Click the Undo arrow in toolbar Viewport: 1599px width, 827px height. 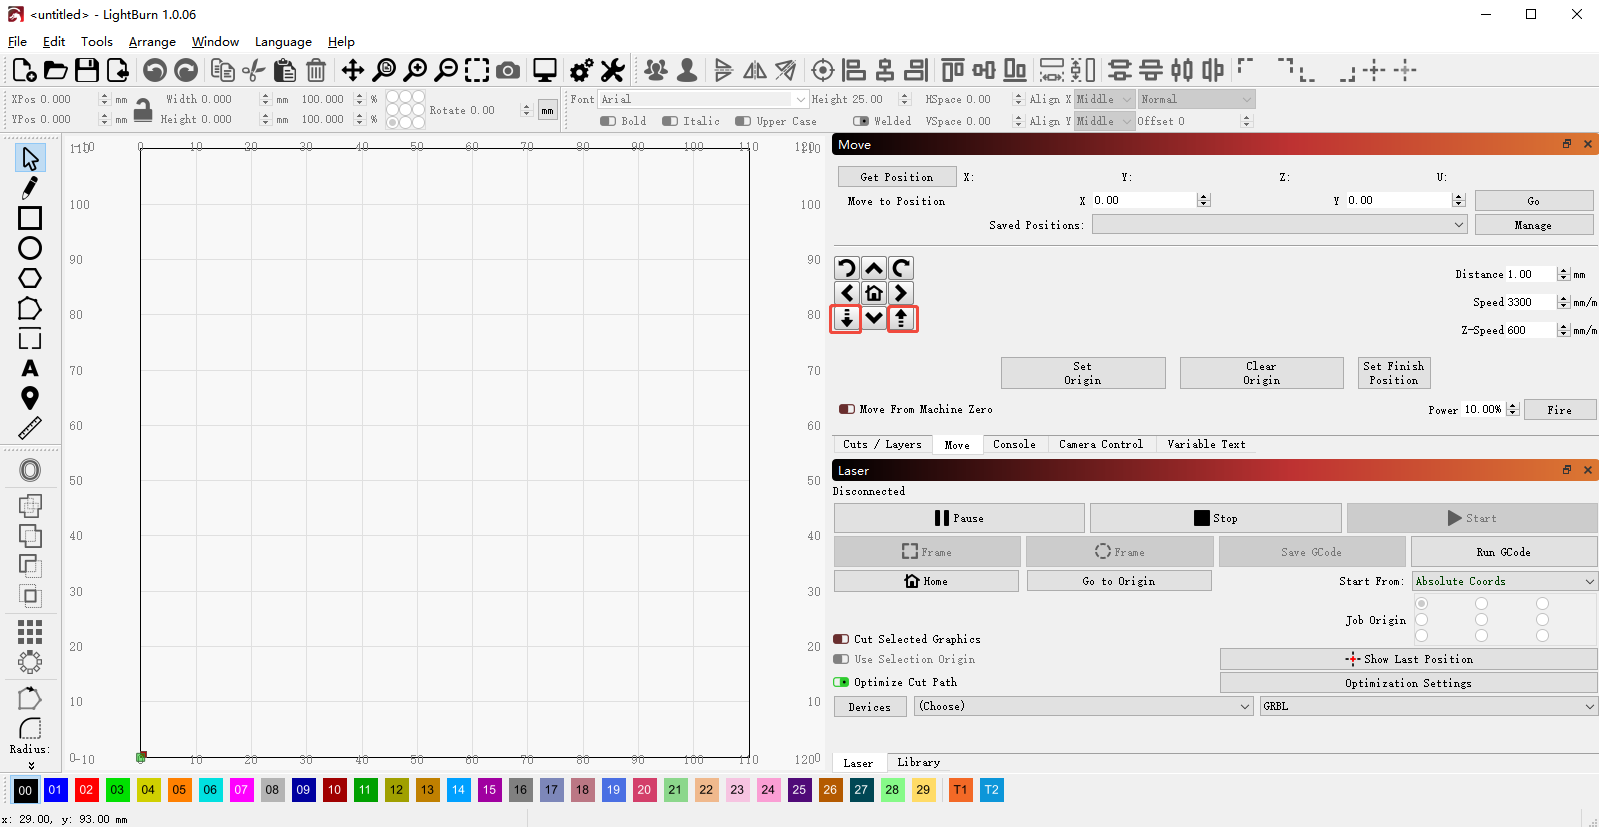[154, 70]
